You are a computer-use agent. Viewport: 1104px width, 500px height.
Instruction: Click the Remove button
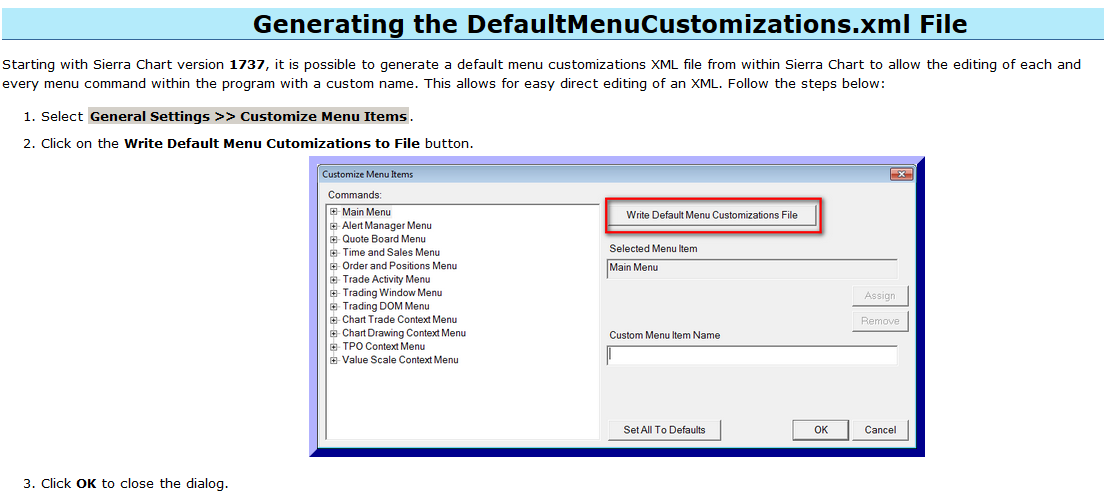click(879, 321)
